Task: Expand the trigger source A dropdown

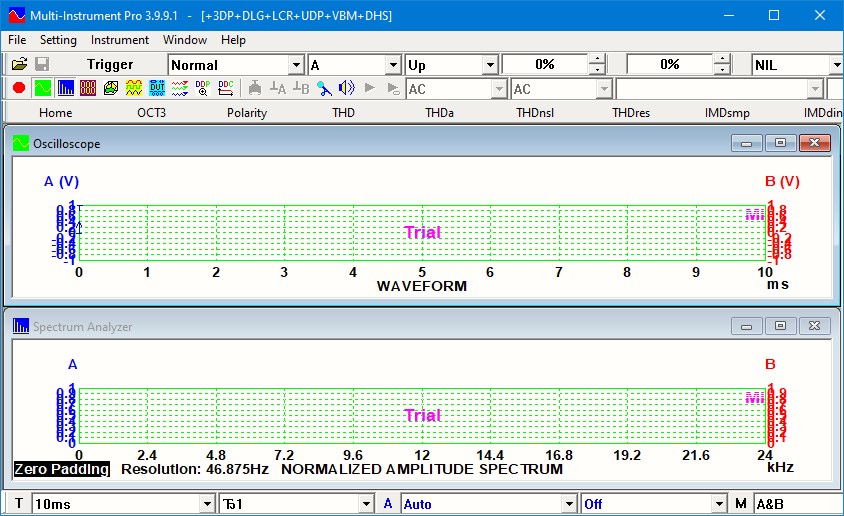Action: [393, 65]
